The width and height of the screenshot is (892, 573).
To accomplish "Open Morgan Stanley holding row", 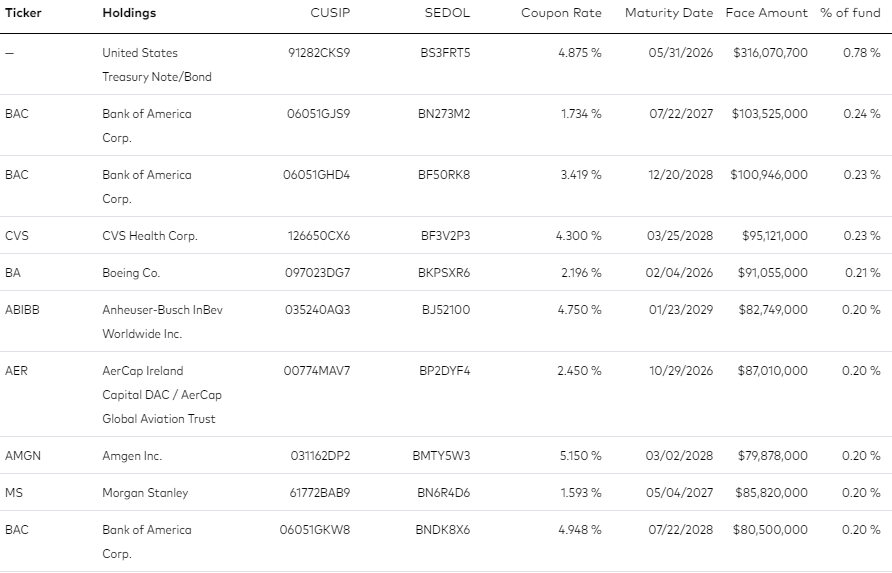I will tap(446, 492).
